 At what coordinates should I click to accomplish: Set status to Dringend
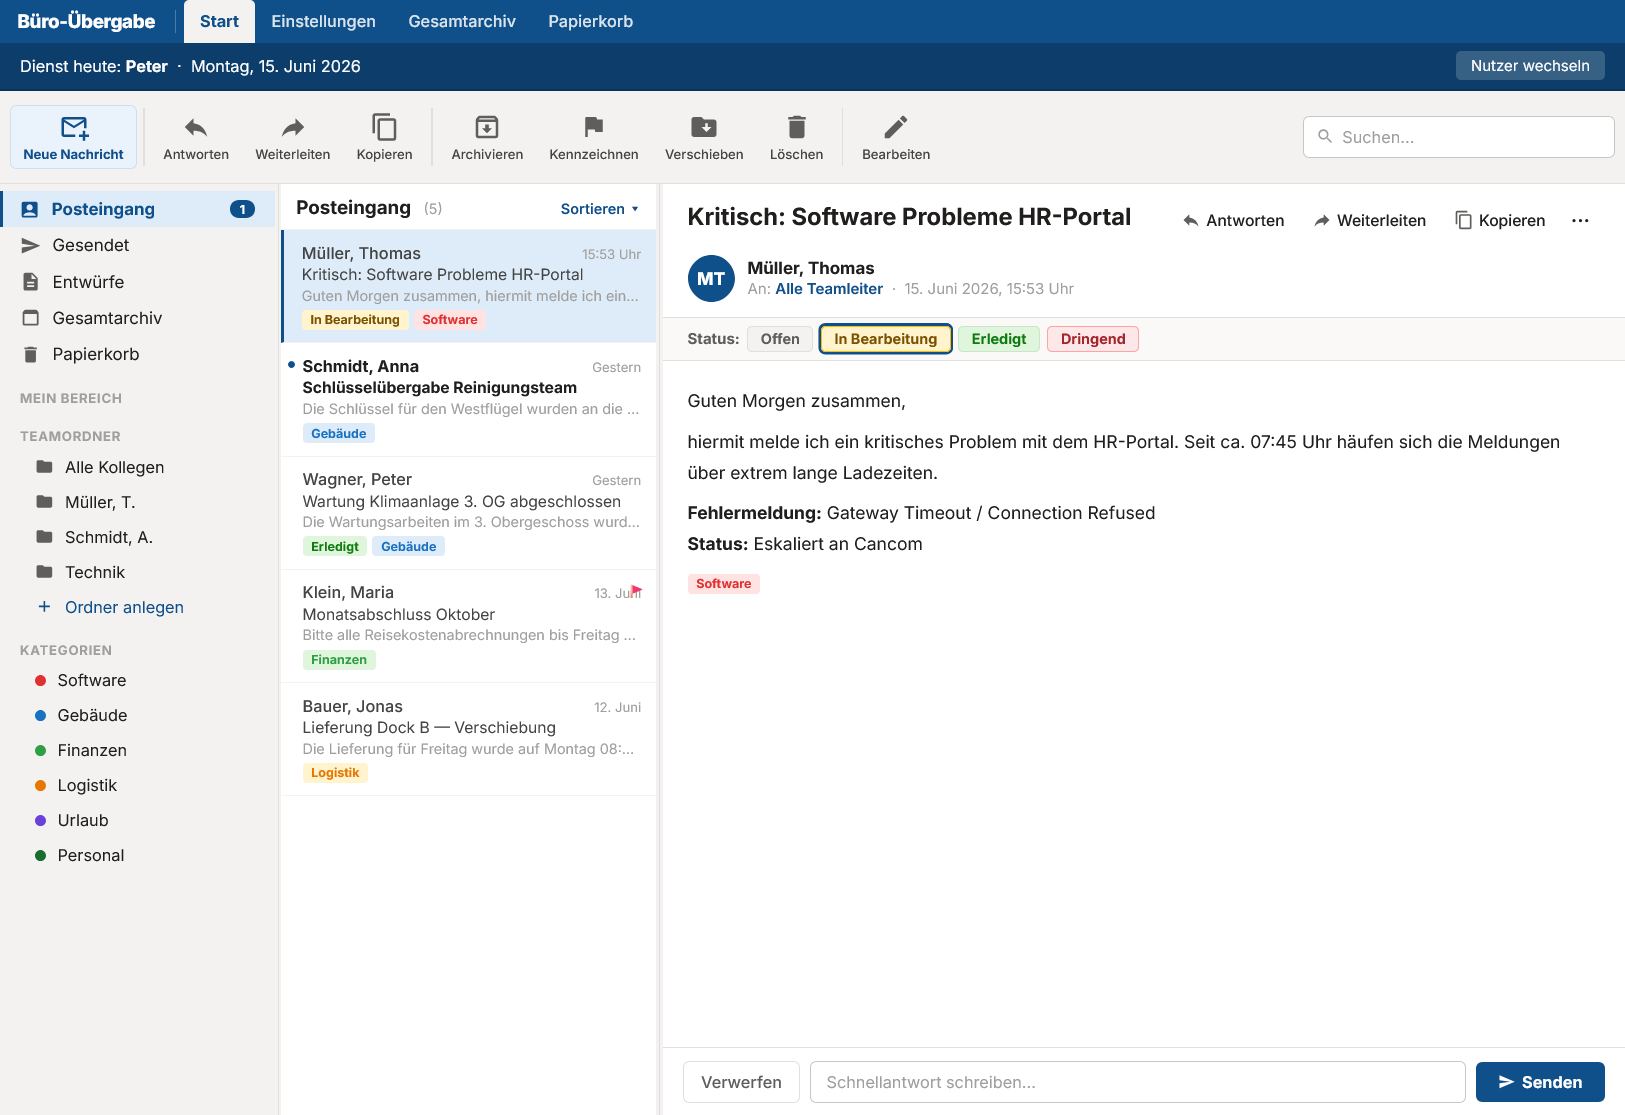pos(1093,339)
